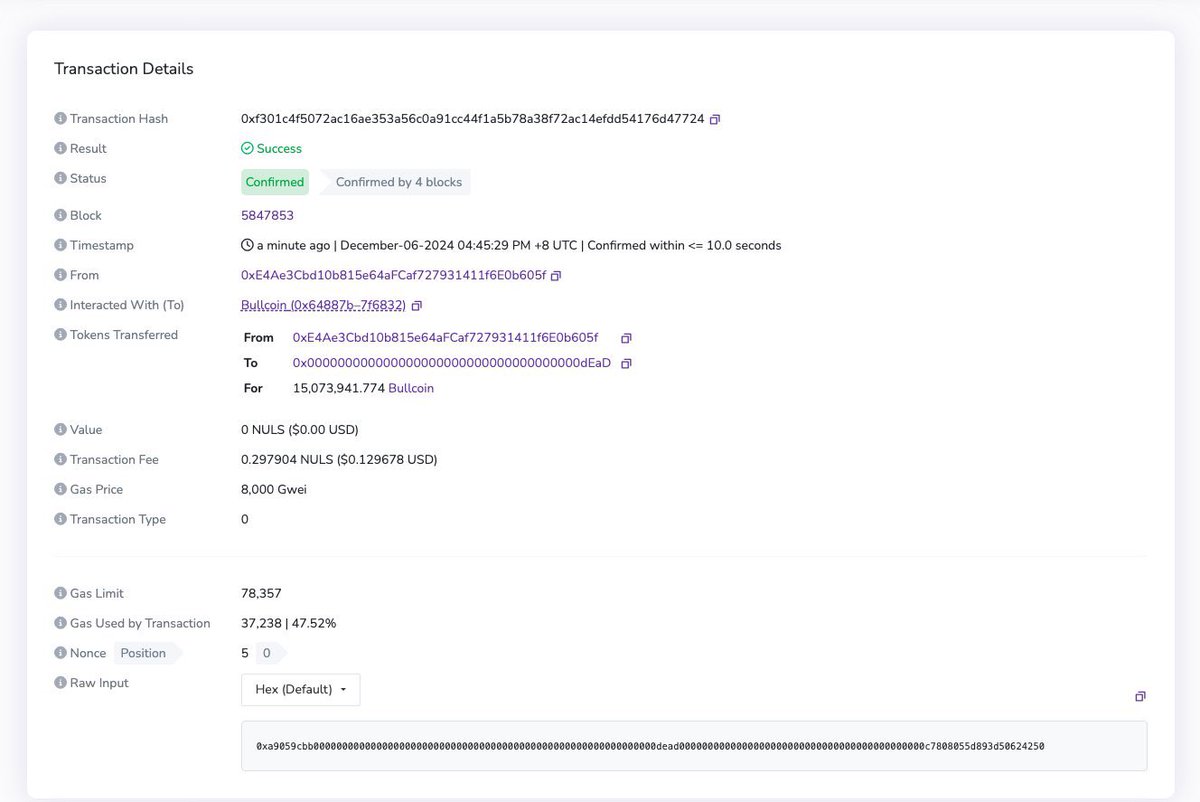Image resolution: width=1200 pixels, height=802 pixels.
Task: Open the 0x000...dEaD recipient address
Action: click(452, 363)
